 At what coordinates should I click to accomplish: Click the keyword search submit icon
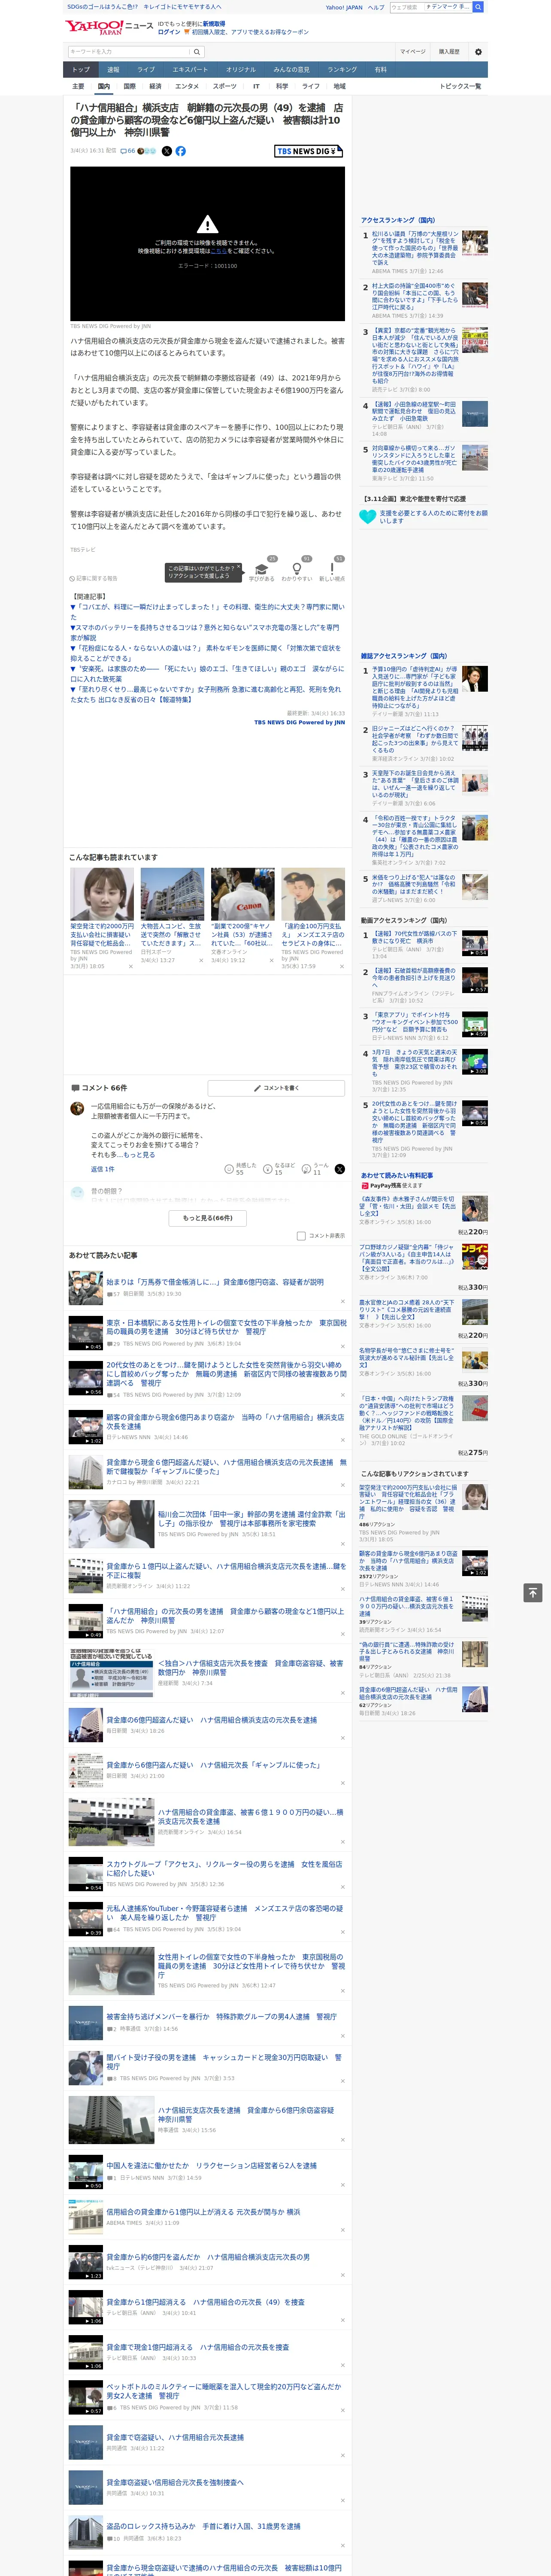197,52
